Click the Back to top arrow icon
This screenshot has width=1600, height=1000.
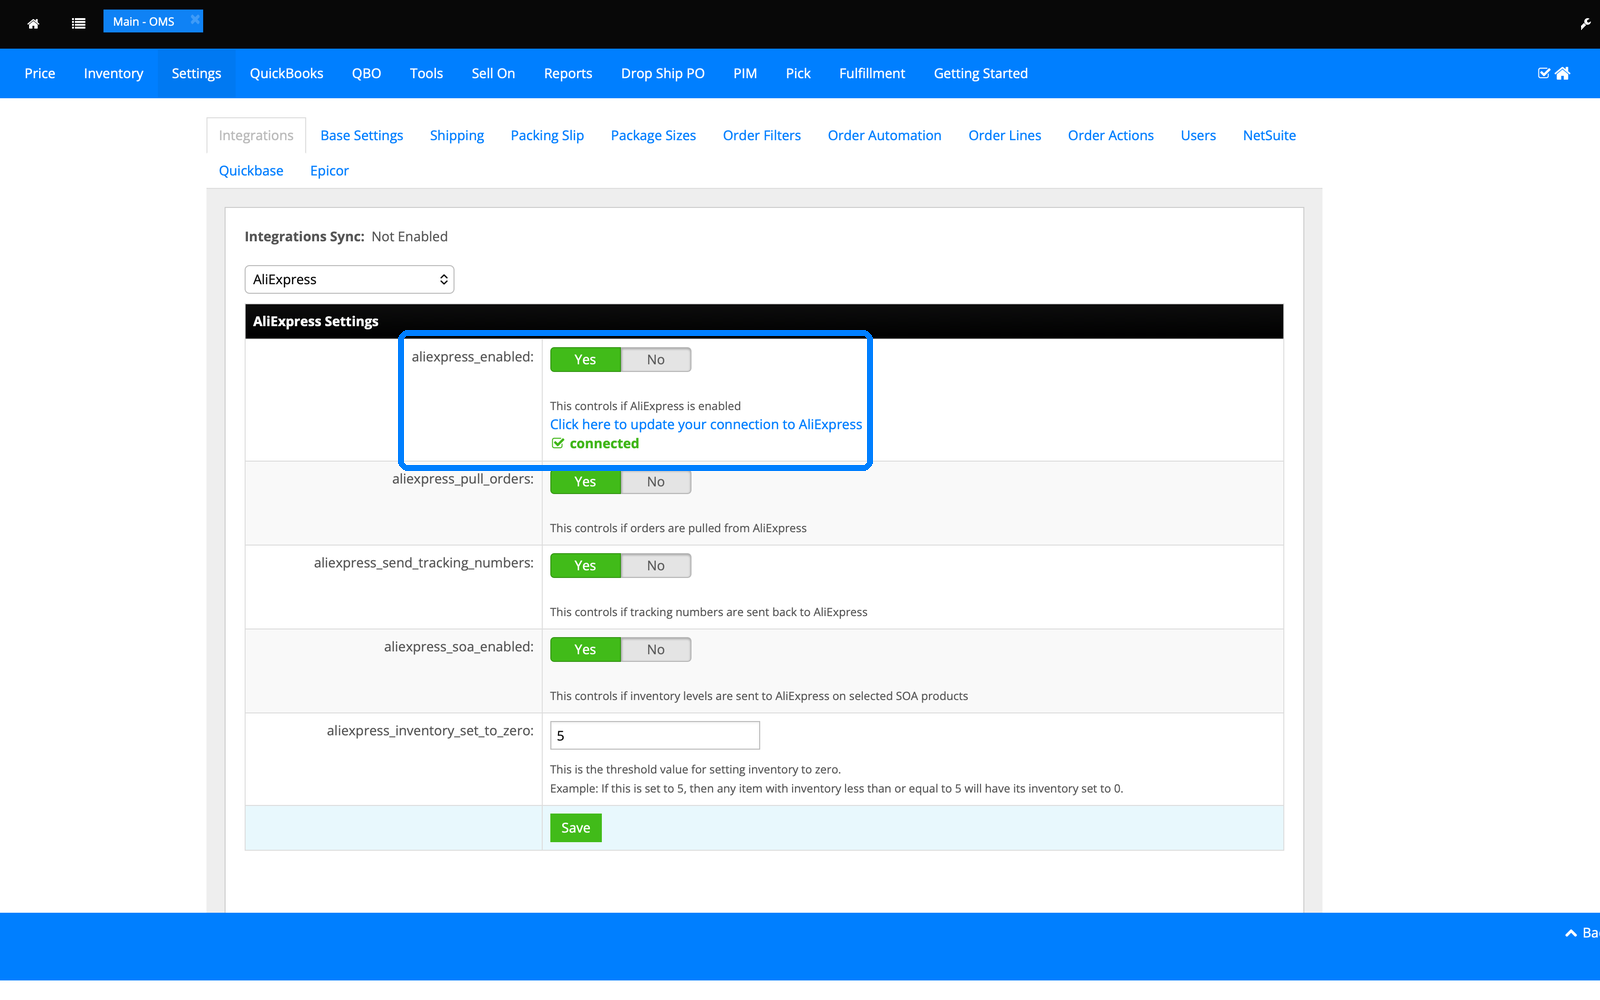click(1571, 933)
